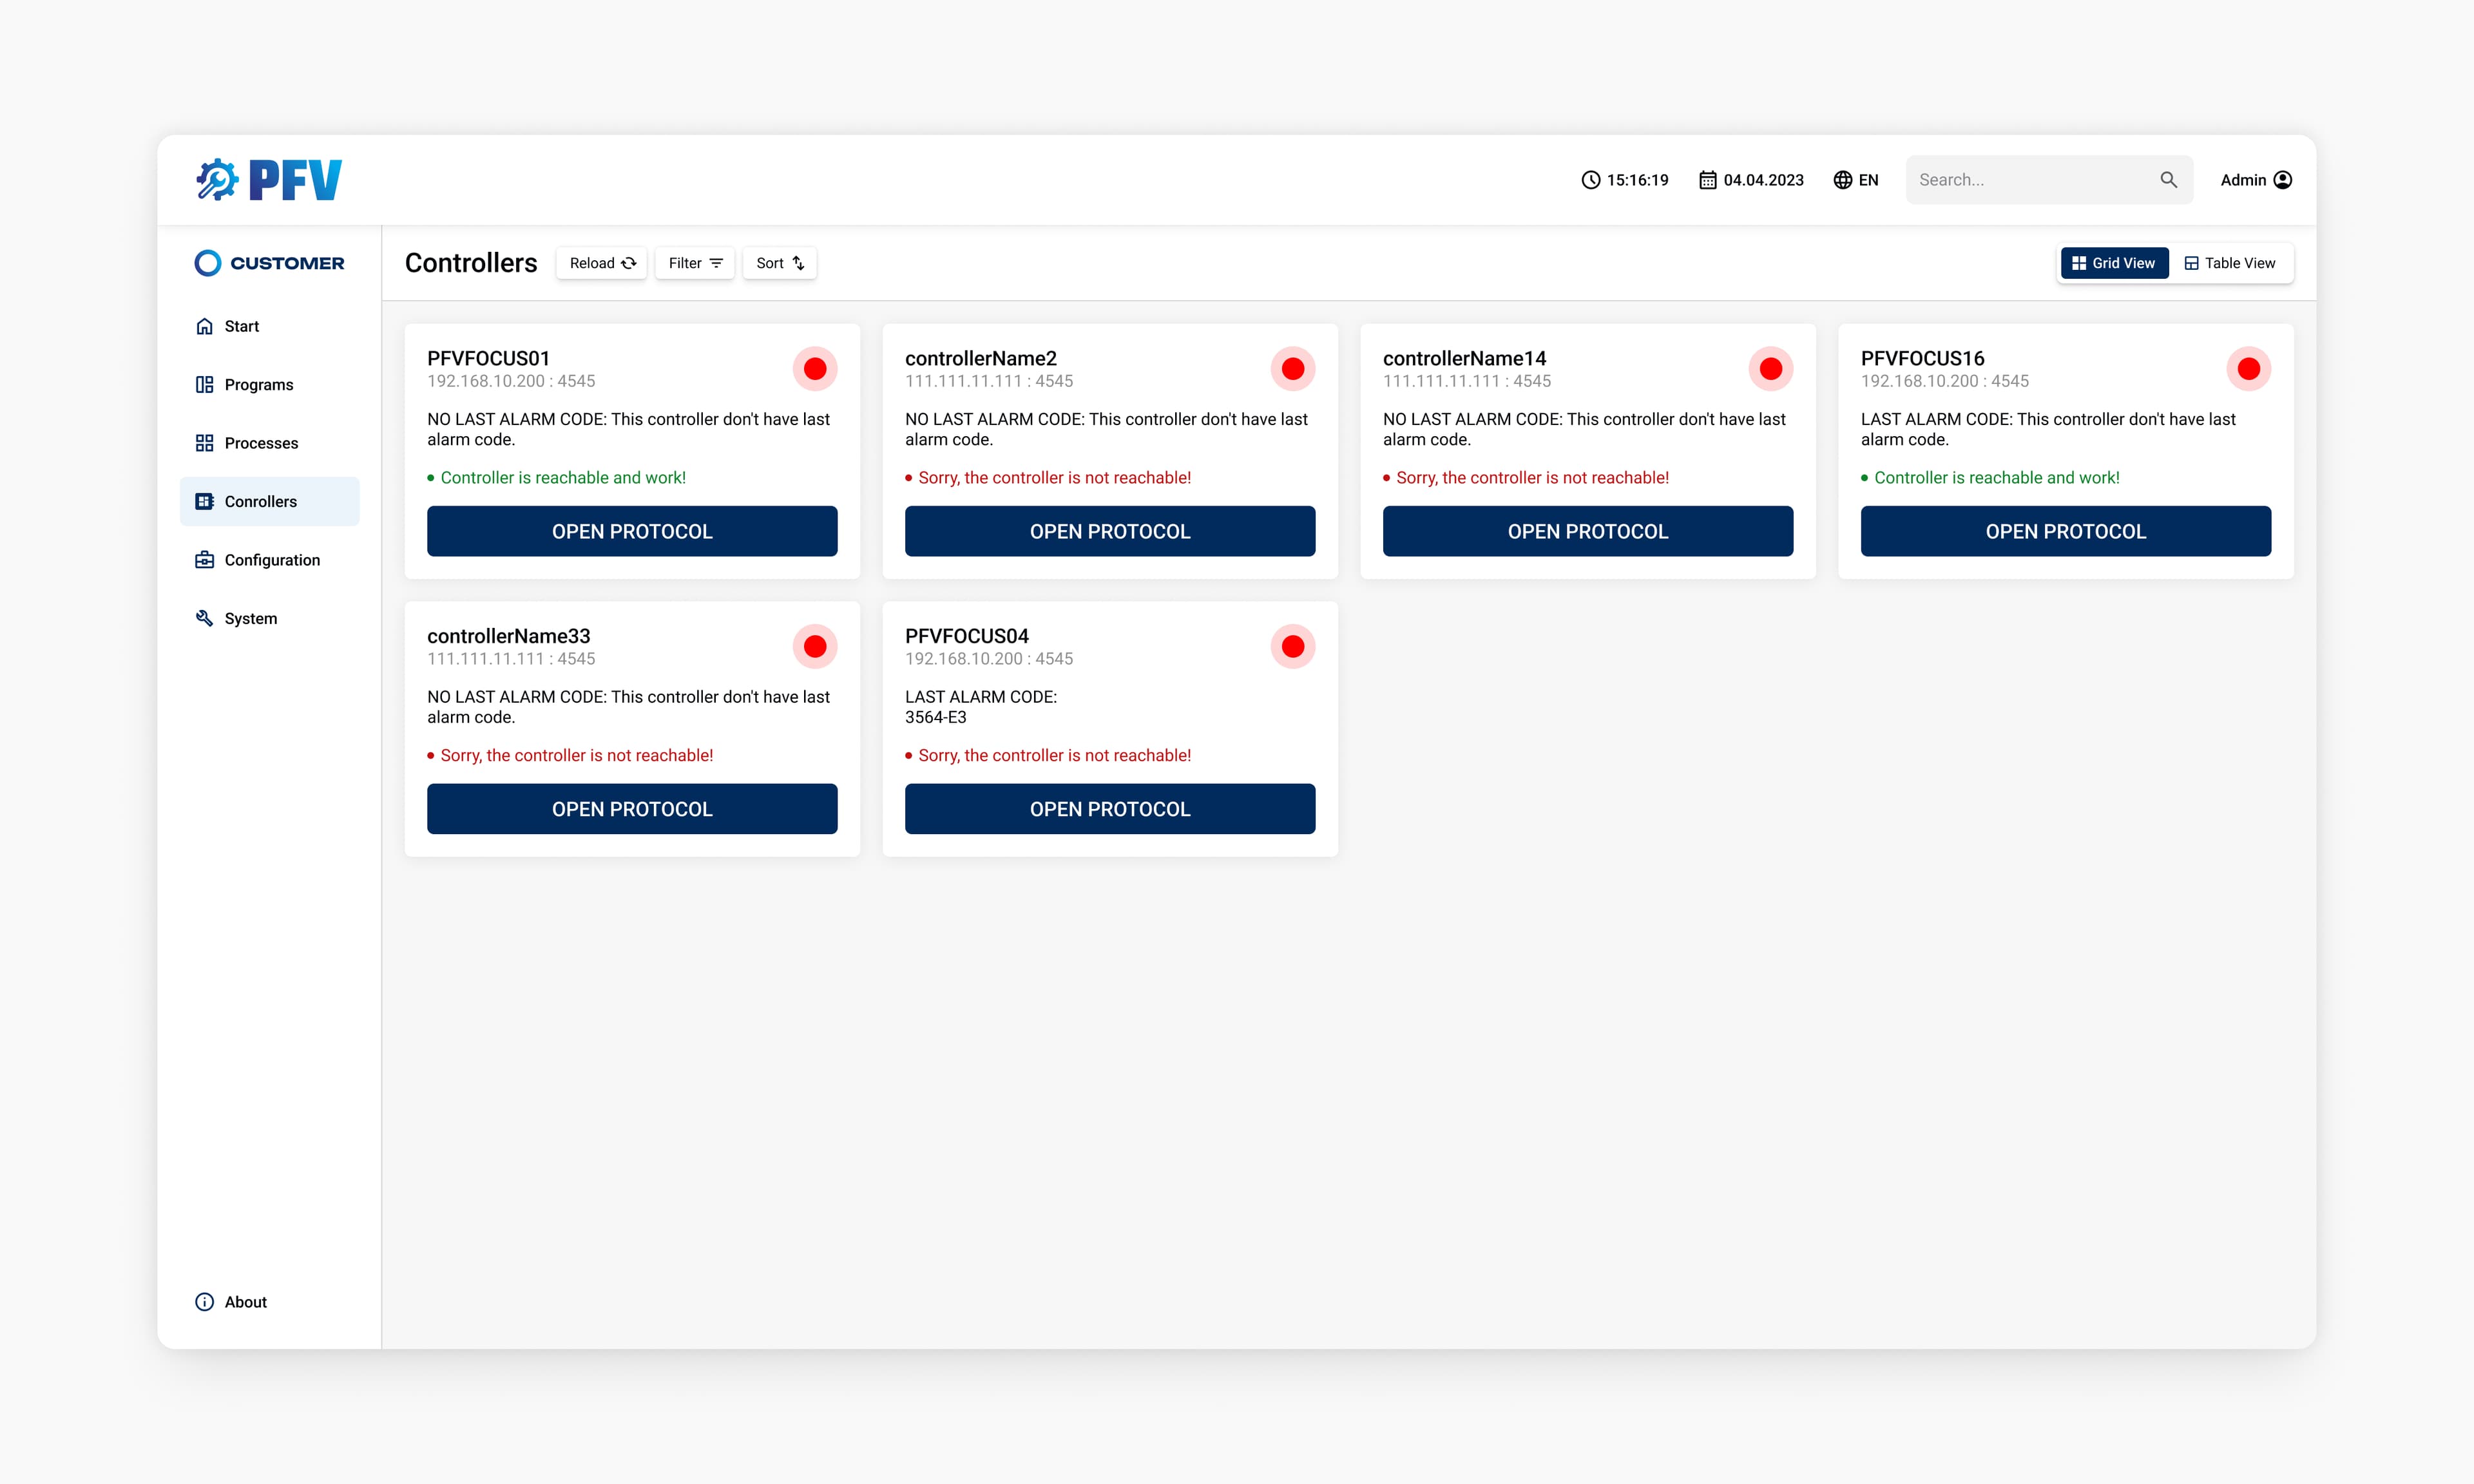Click the Customer circle logo
Viewport: 2474px width, 1484px height.
[x=207, y=263]
